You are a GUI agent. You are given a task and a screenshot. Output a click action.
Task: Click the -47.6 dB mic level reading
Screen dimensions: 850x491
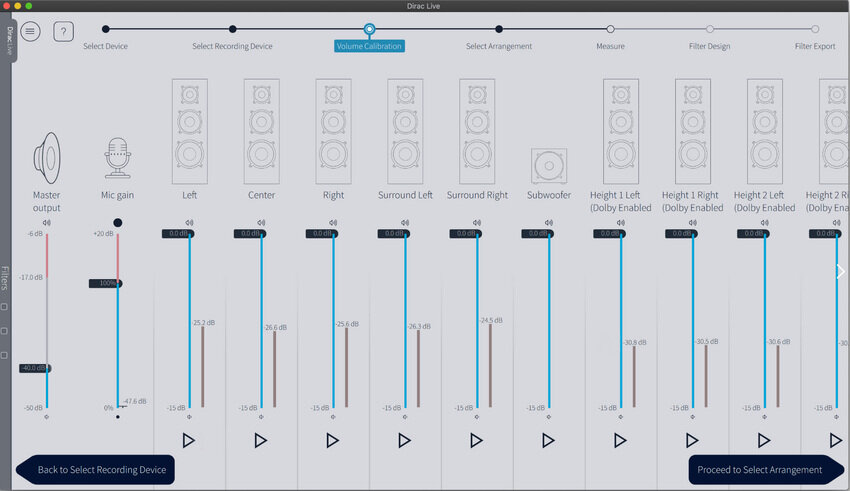(x=135, y=402)
